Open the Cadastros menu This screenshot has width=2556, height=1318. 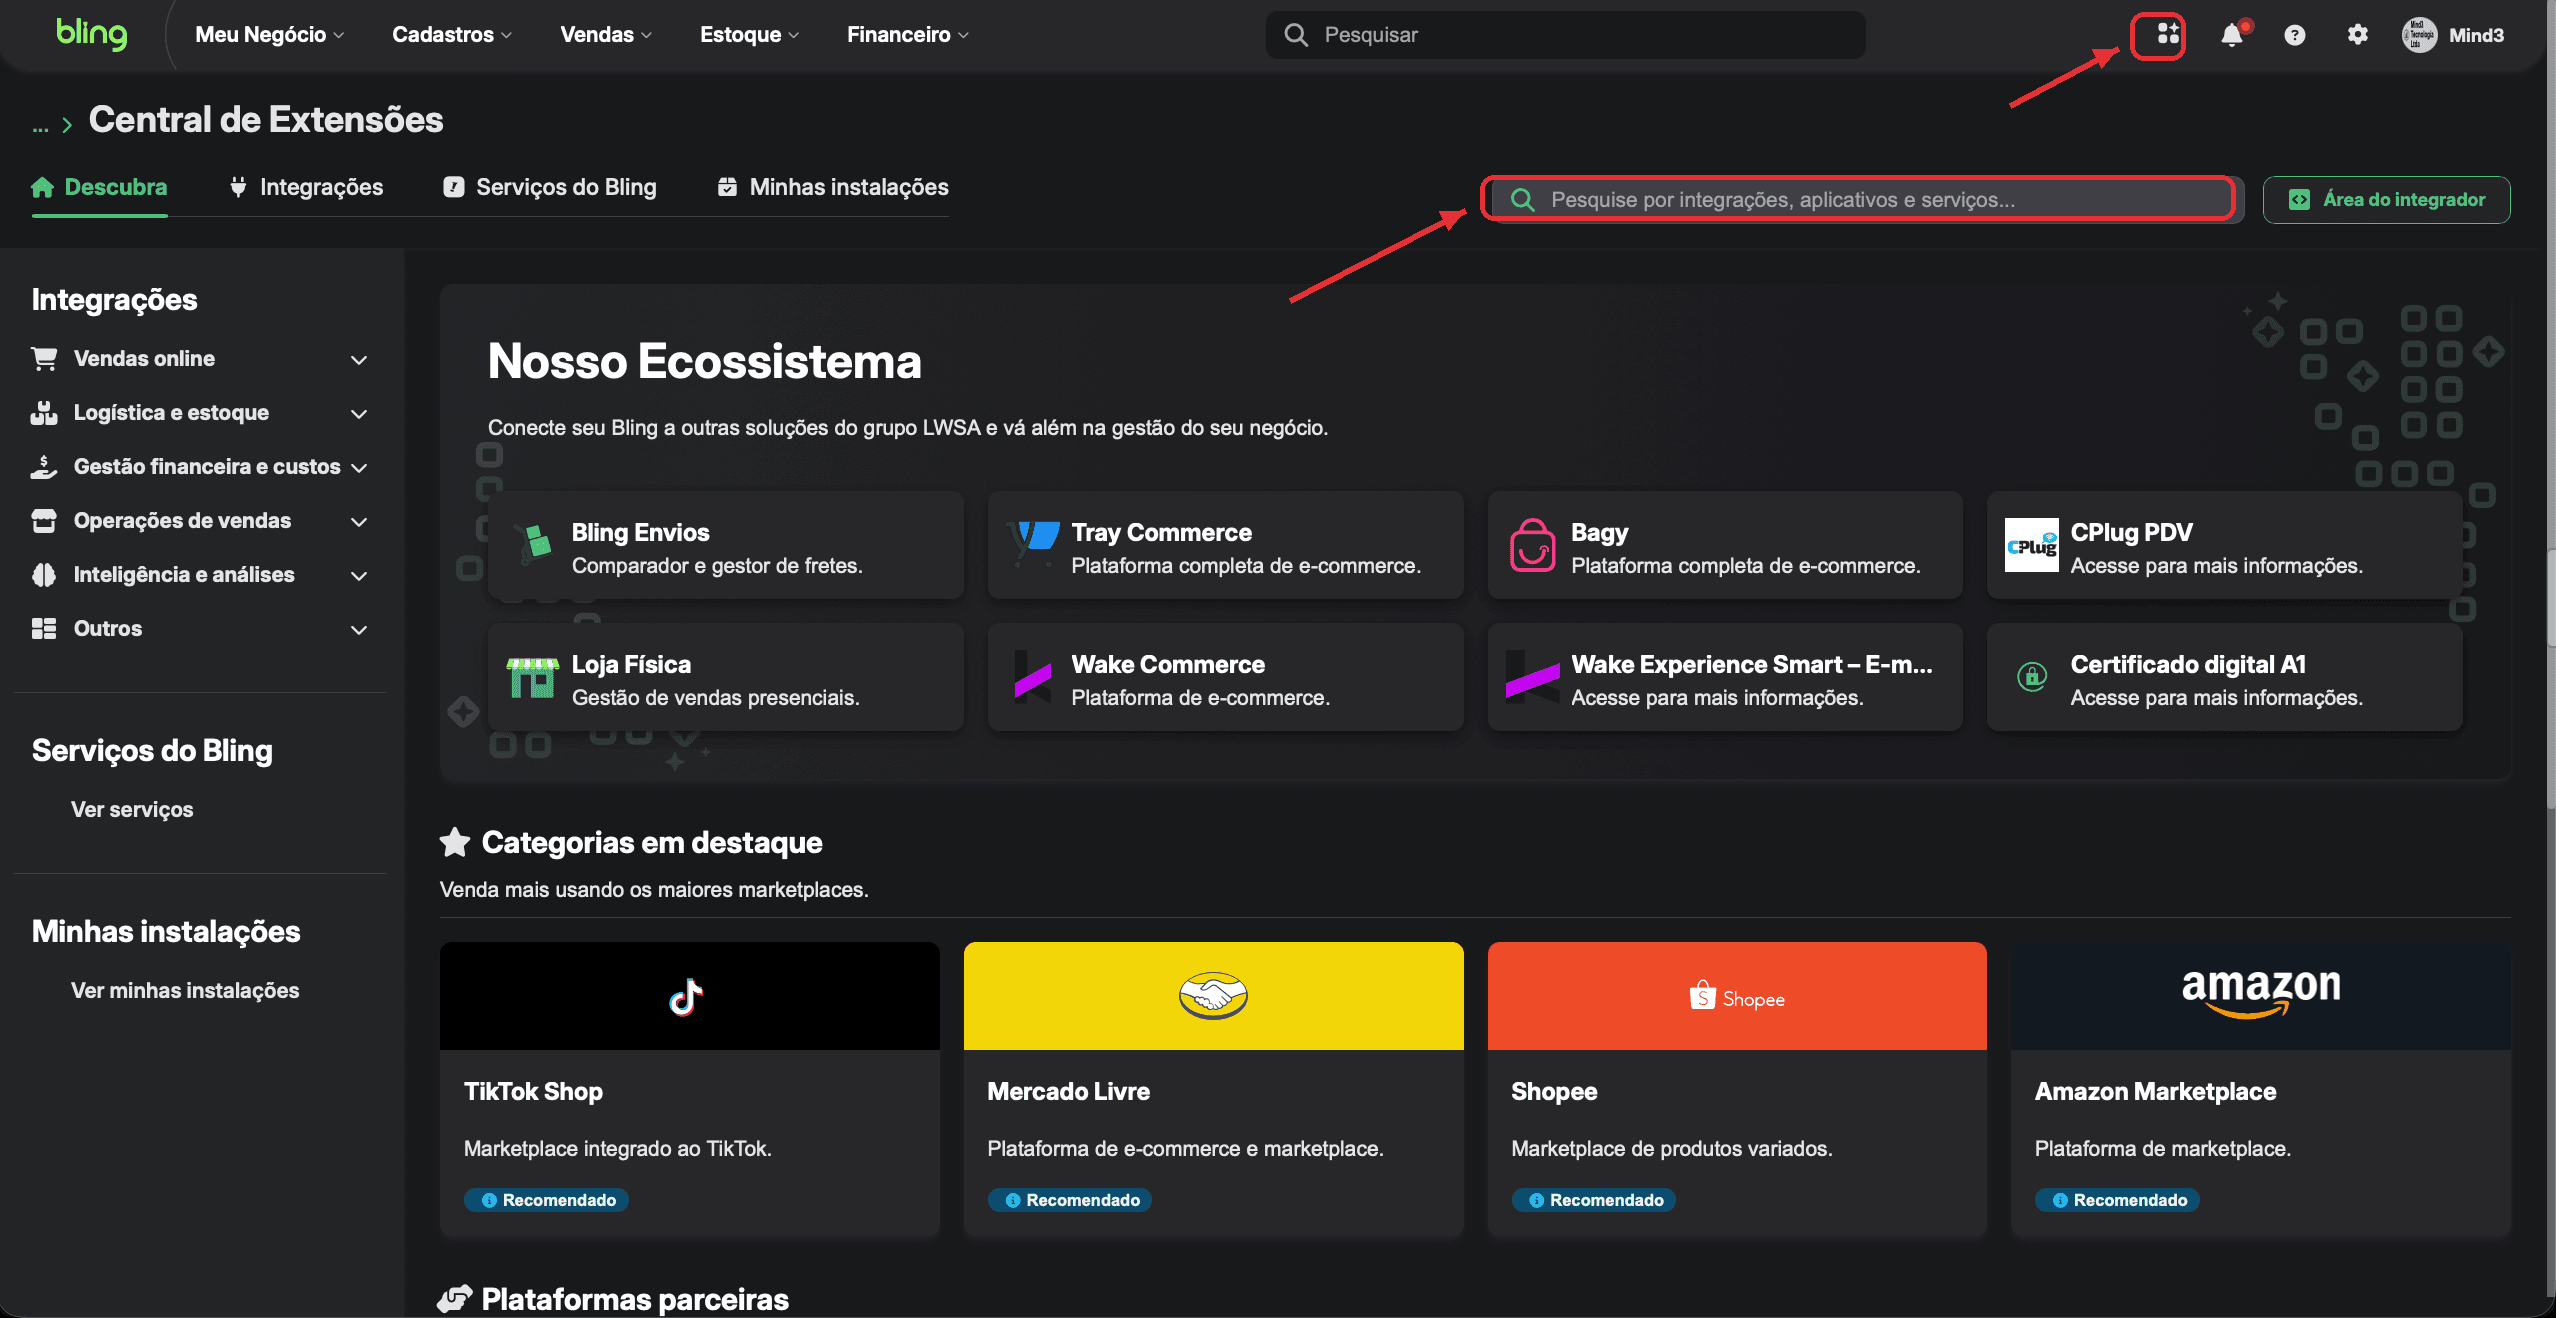tap(452, 35)
